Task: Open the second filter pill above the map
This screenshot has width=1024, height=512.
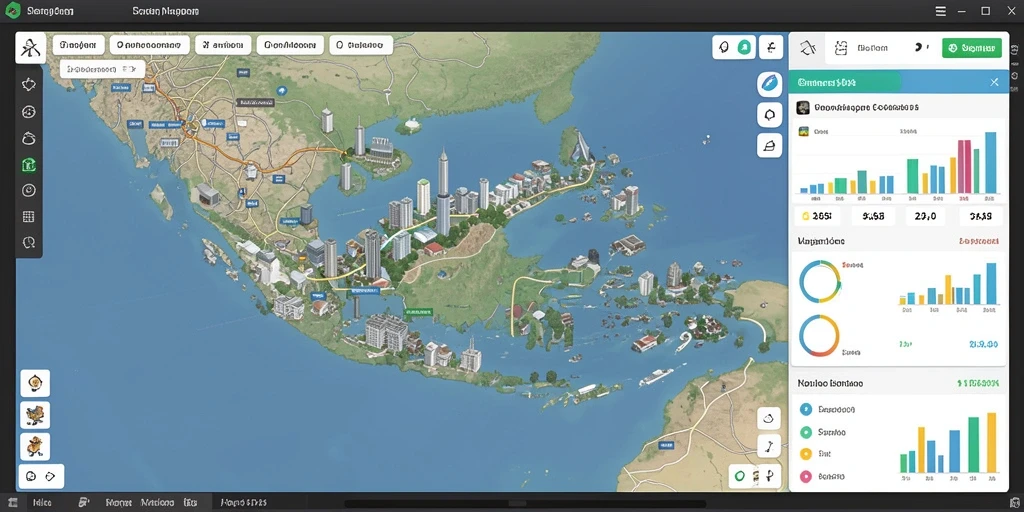Action: pyautogui.click(x=150, y=45)
